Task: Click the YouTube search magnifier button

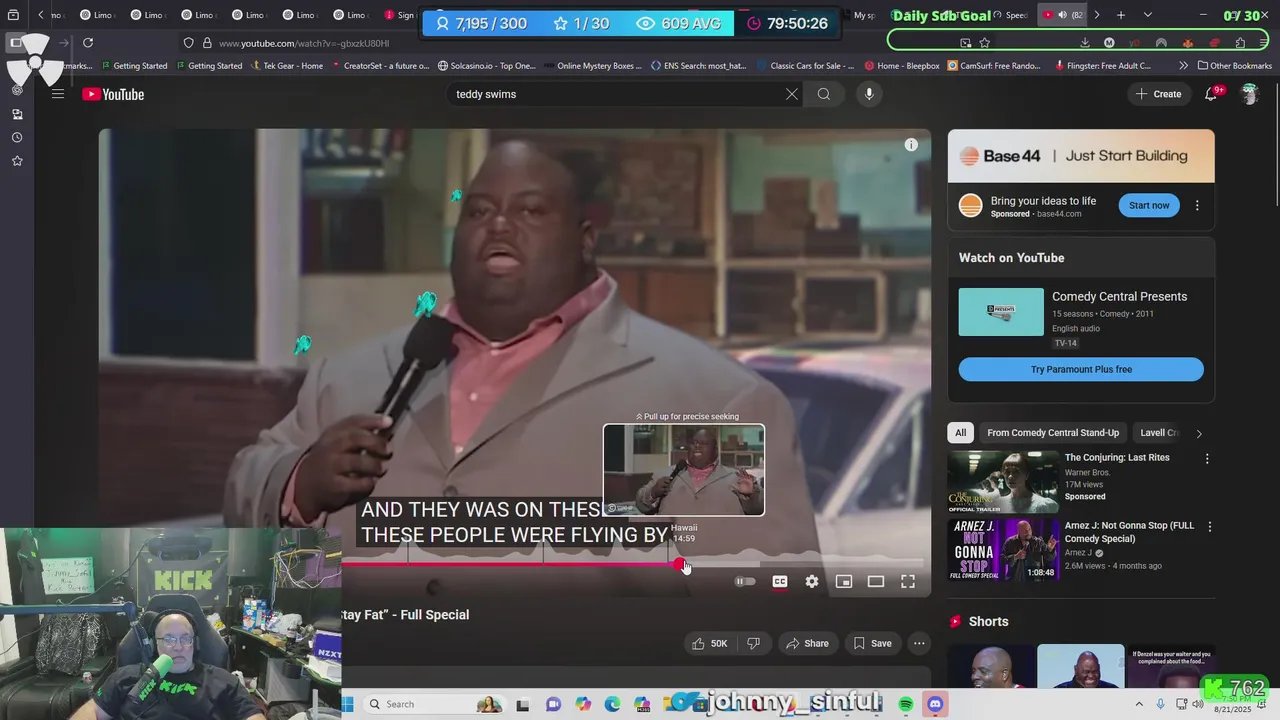Action: click(x=824, y=94)
